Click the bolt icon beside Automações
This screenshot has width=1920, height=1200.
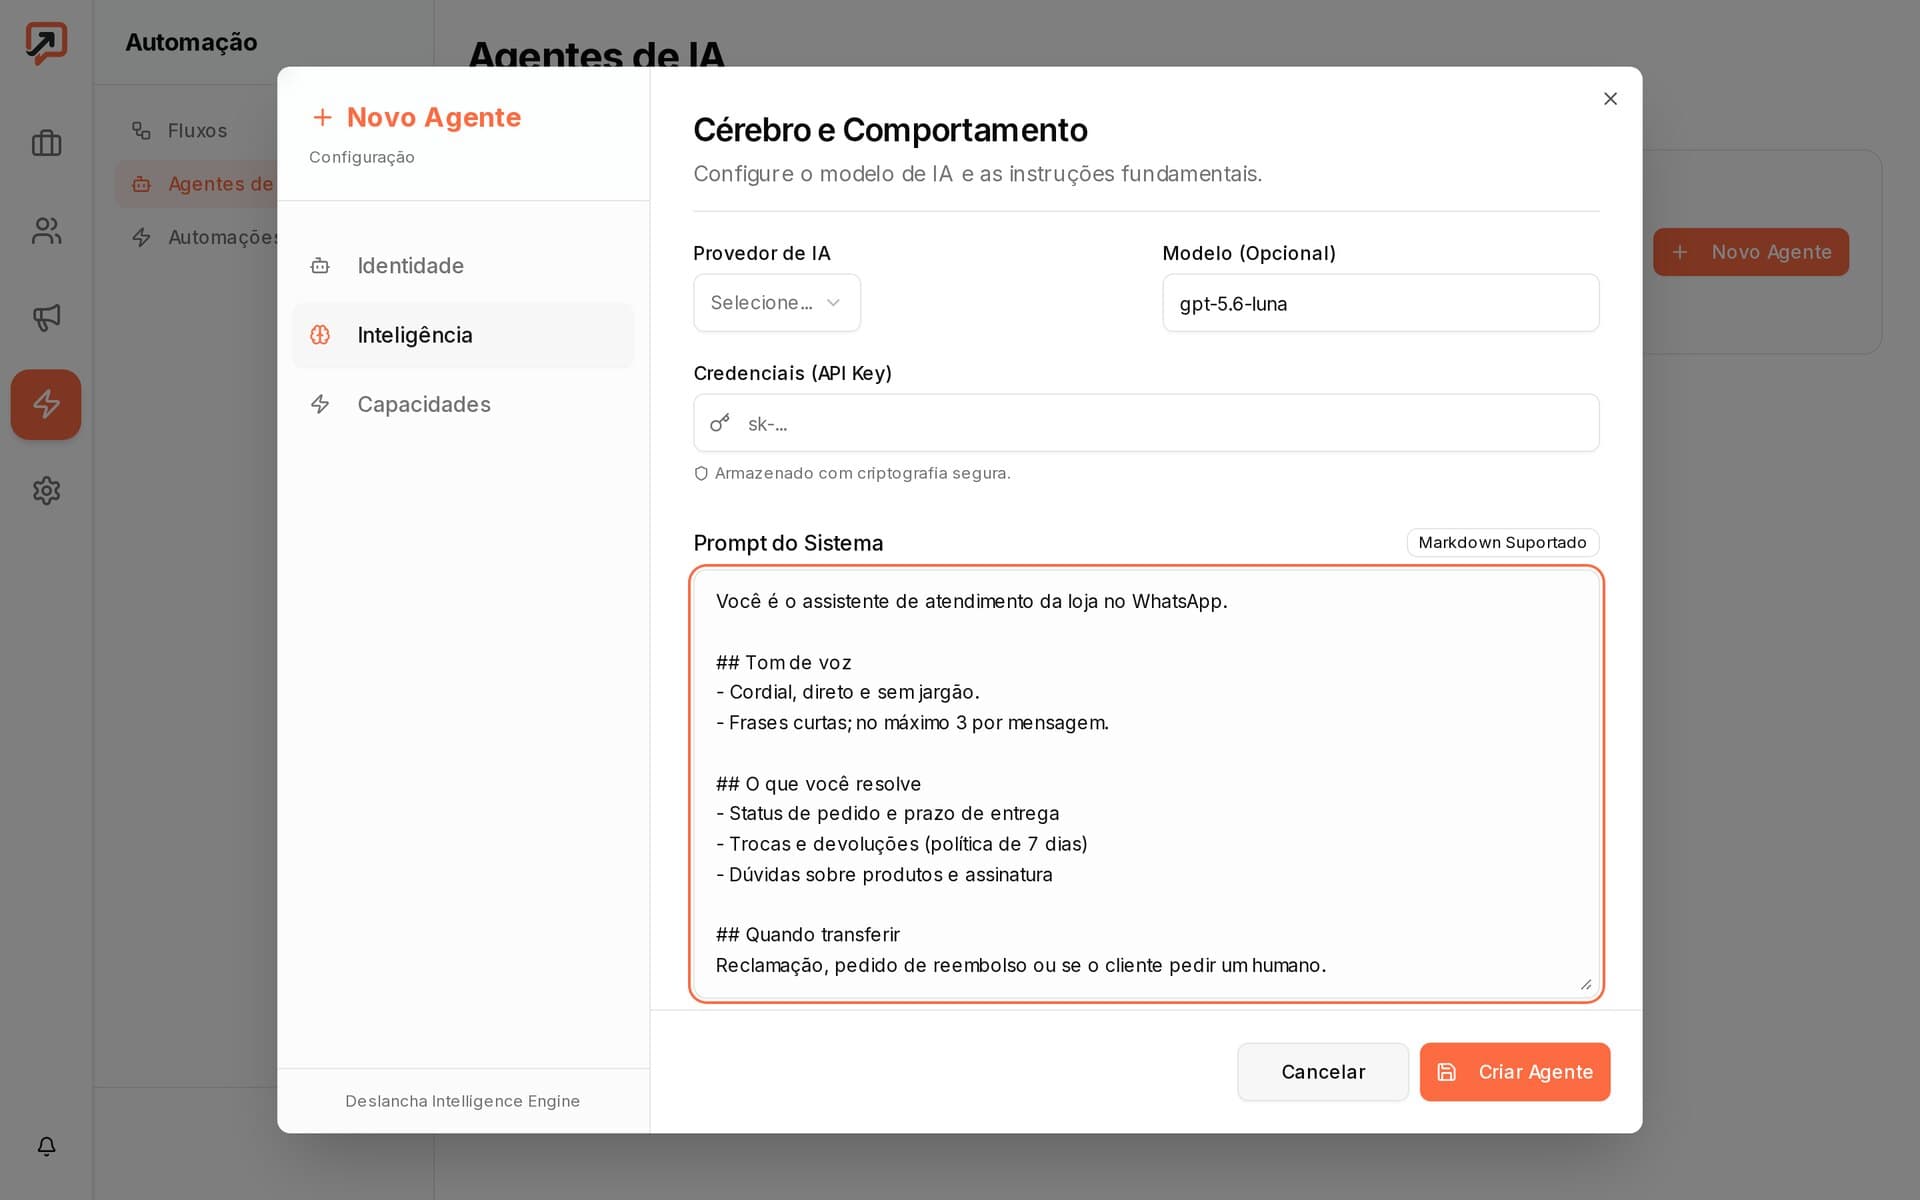[141, 237]
